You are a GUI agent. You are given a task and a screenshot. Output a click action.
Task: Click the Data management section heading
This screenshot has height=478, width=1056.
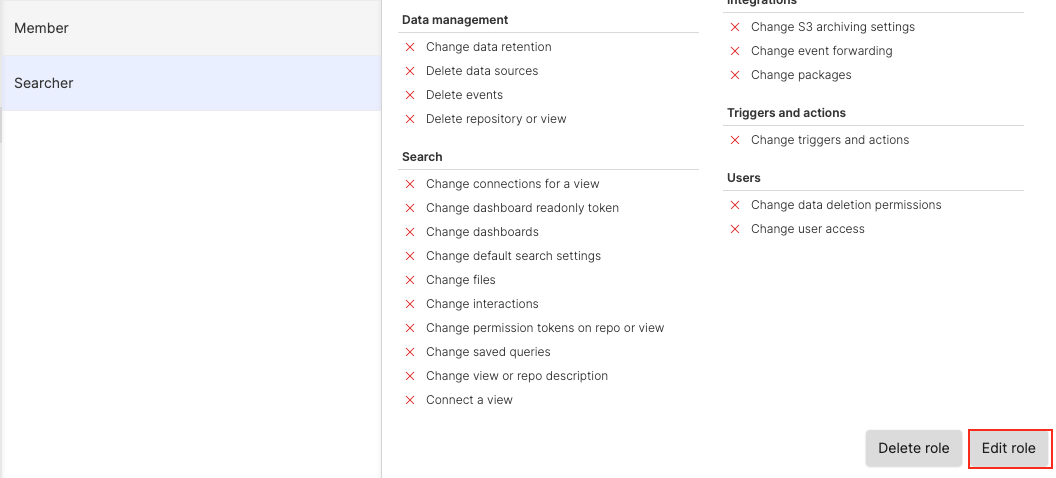click(455, 20)
